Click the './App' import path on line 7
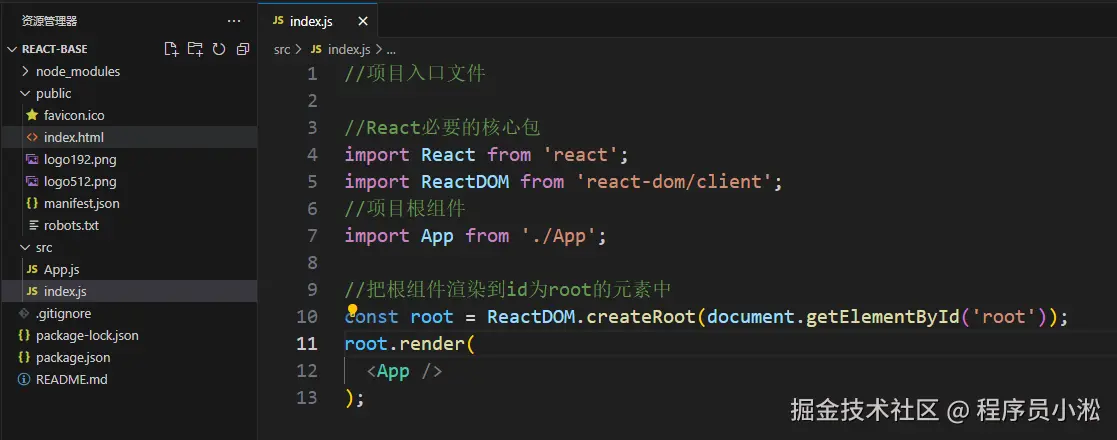Screen dimensions: 1117x440 [558, 236]
